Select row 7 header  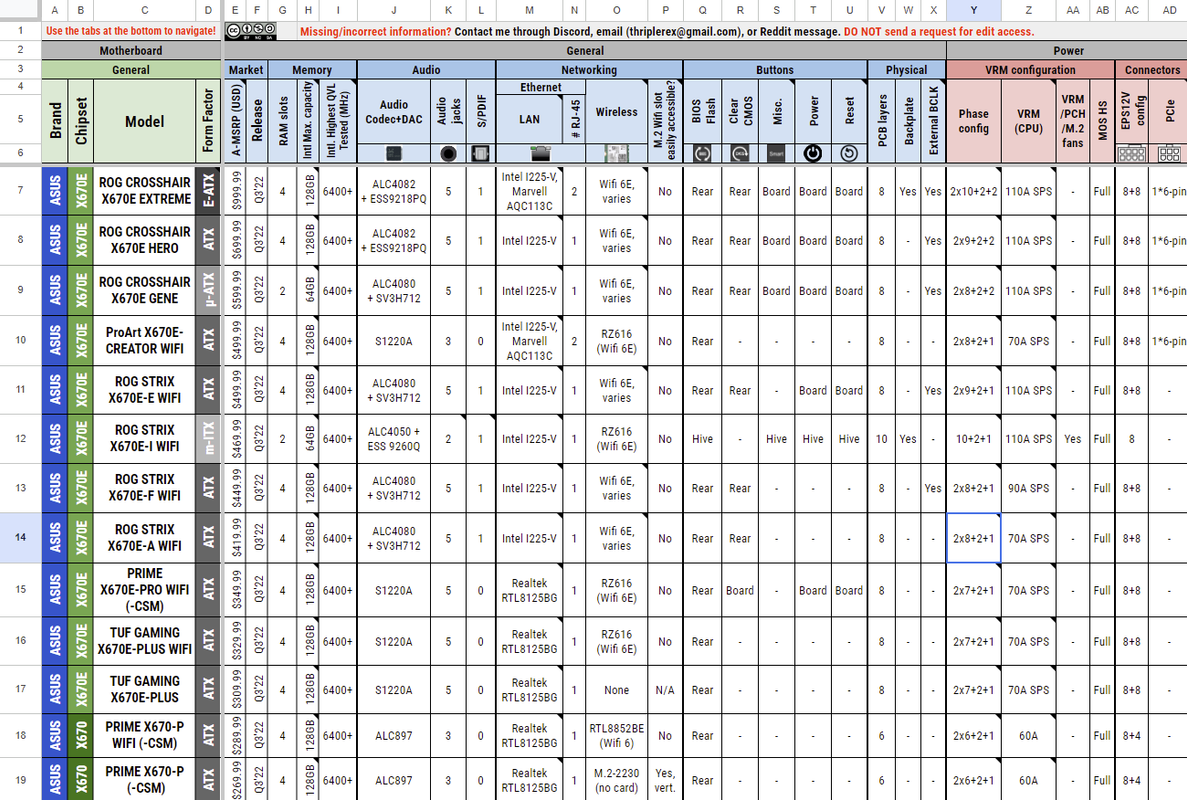tap(20, 190)
